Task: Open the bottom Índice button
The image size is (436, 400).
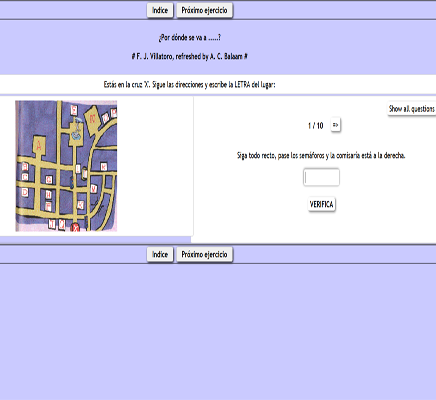Action: [x=160, y=254]
